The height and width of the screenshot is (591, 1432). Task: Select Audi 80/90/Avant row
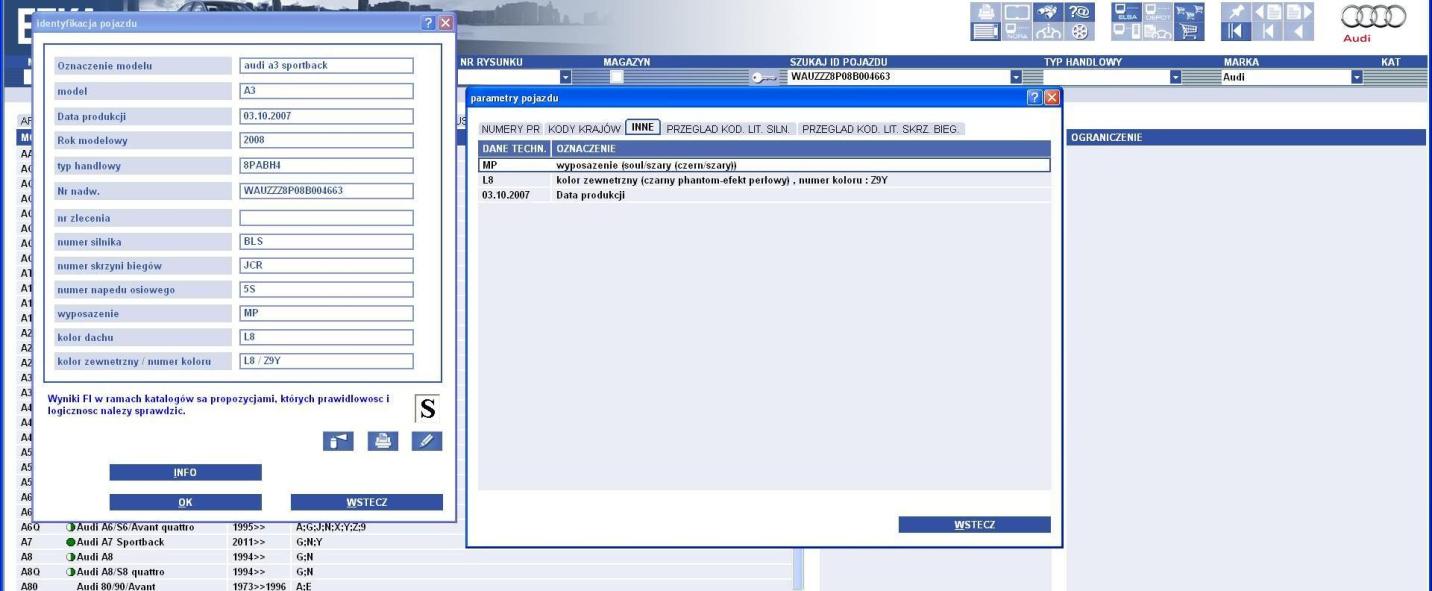(x=116, y=586)
